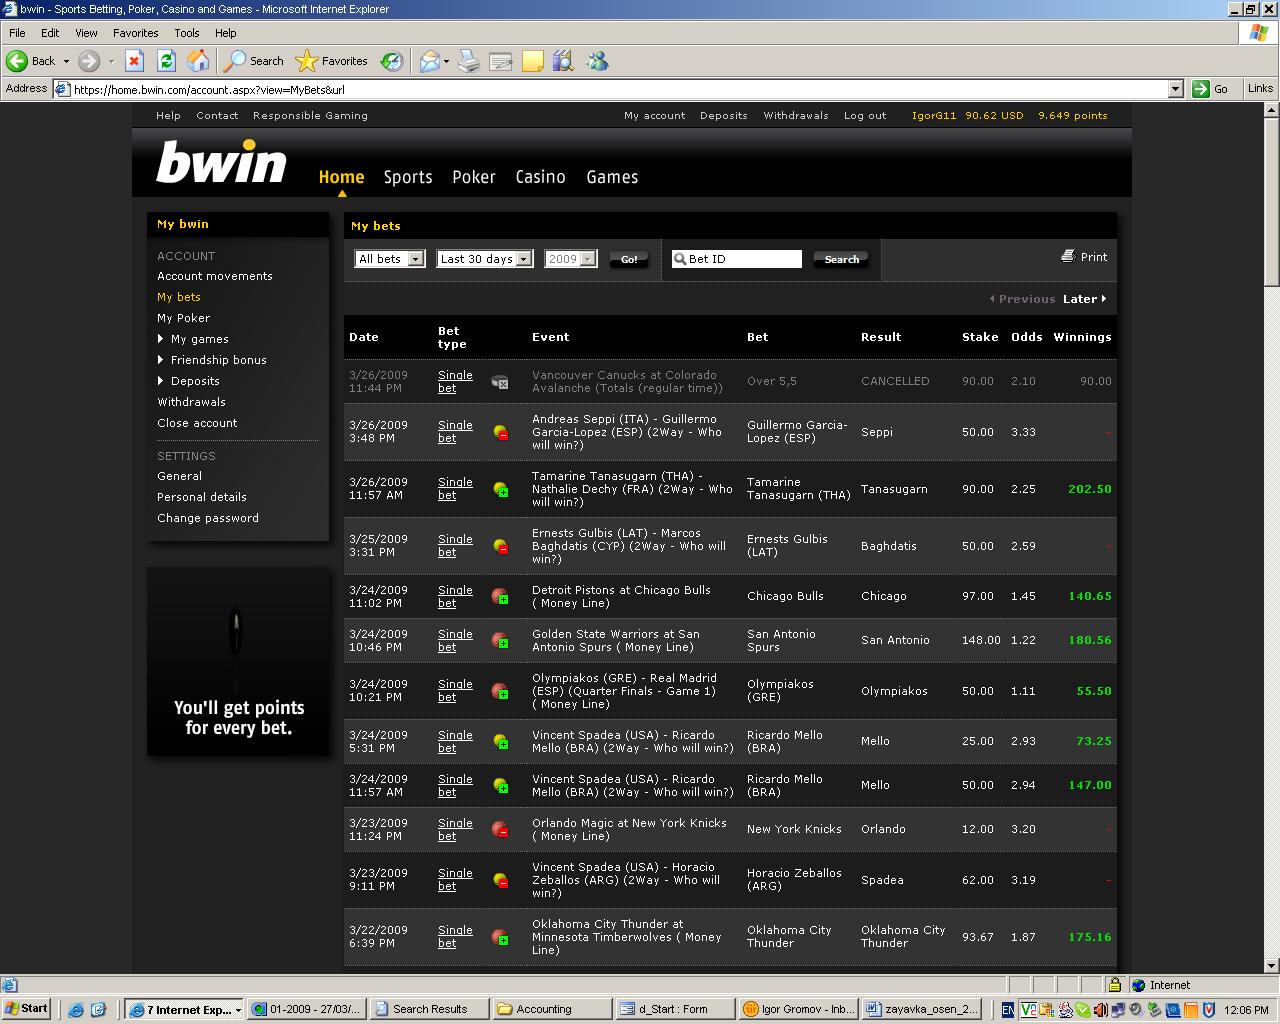
Task: Switch to the Casino tab
Action: click(540, 177)
